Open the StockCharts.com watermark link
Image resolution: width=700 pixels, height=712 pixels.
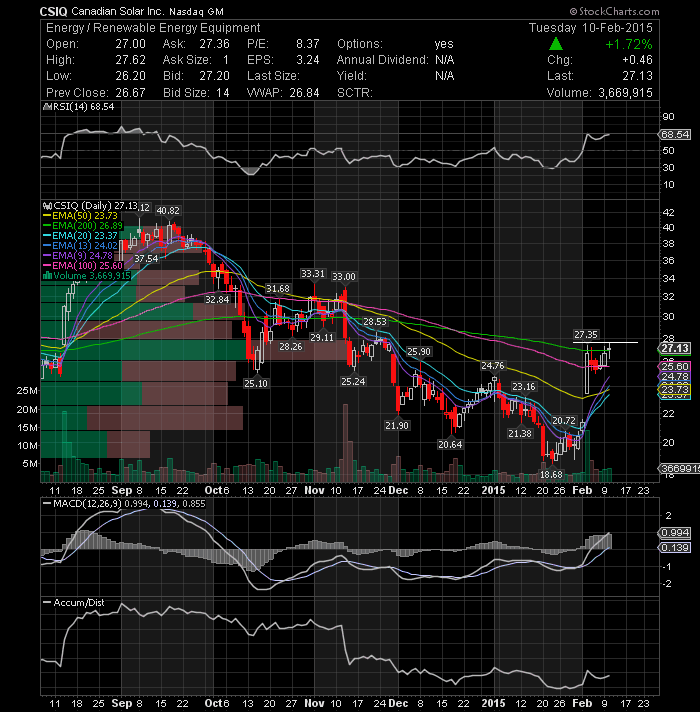(x=614, y=11)
